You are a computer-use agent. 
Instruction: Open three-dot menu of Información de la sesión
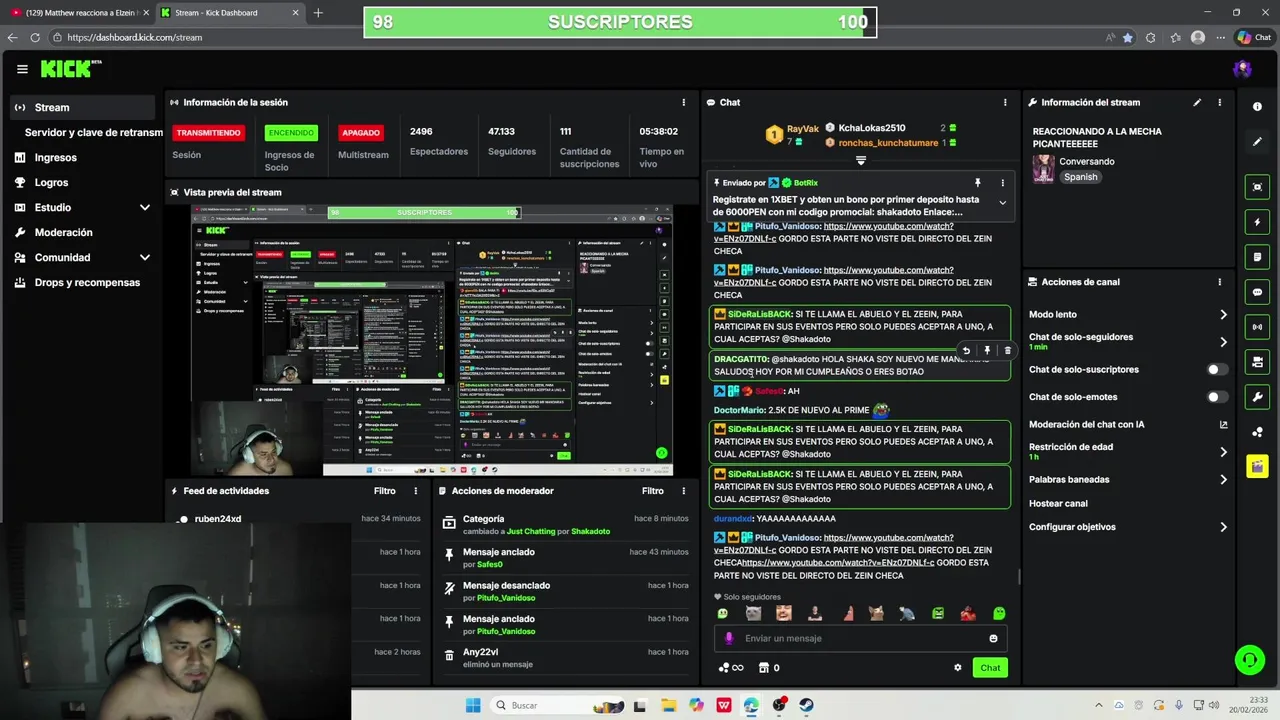pyautogui.click(x=684, y=102)
